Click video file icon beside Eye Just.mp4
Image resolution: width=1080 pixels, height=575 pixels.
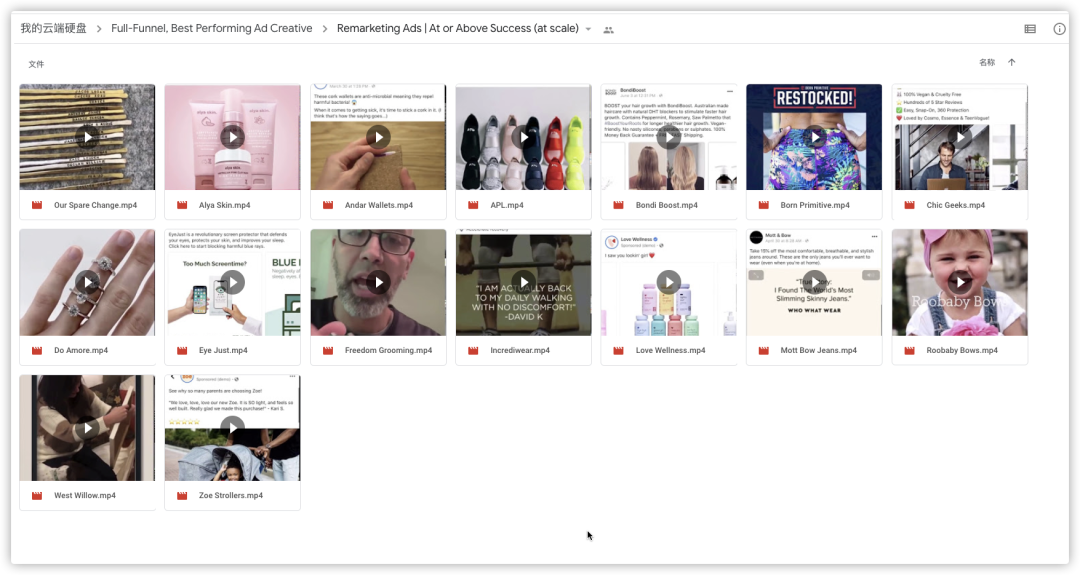(183, 351)
